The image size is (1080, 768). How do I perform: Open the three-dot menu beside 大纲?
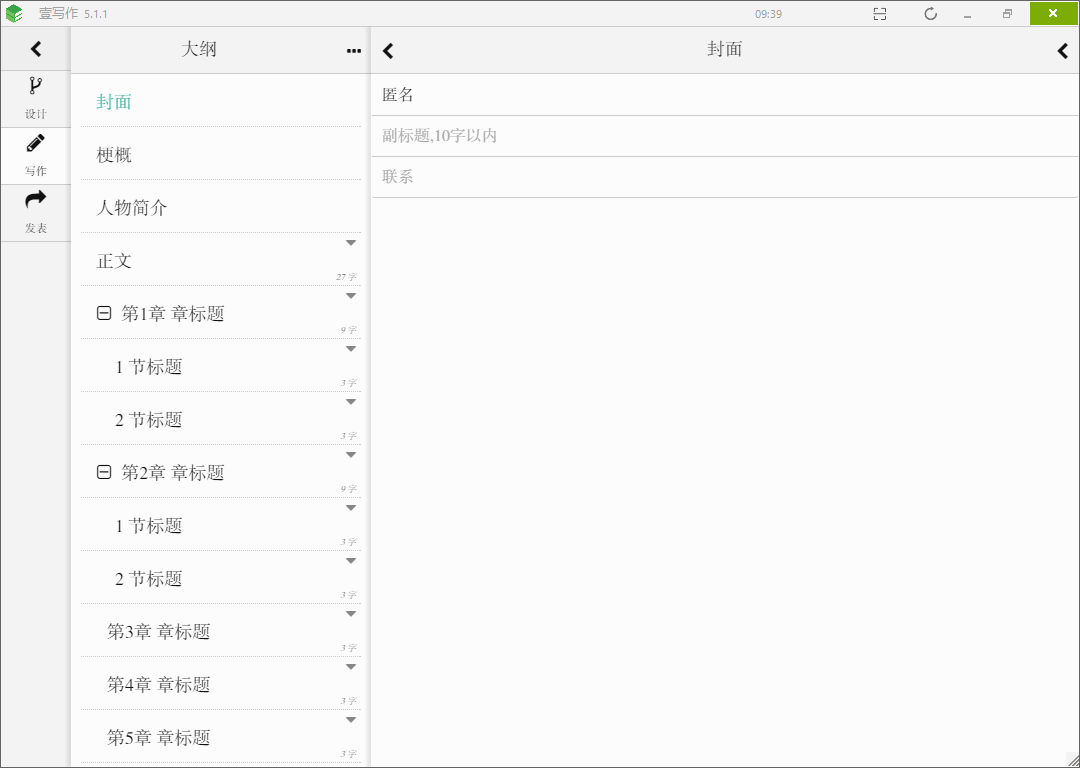click(x=353, y=51)
